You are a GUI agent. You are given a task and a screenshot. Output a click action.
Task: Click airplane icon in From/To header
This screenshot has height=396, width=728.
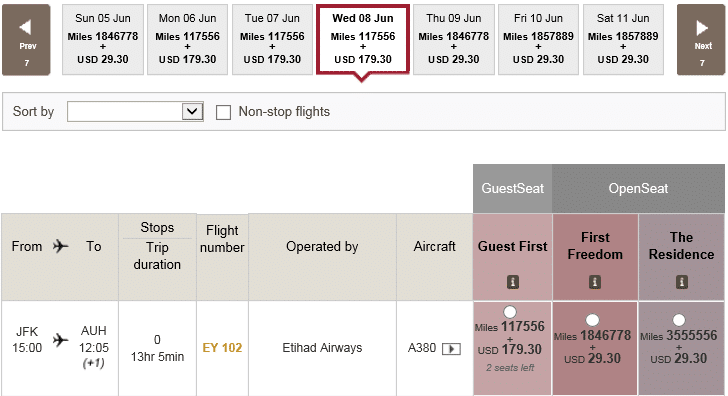[x=60, y=246]
